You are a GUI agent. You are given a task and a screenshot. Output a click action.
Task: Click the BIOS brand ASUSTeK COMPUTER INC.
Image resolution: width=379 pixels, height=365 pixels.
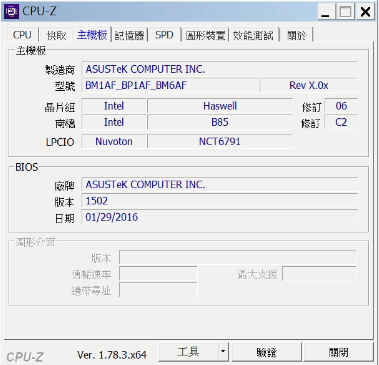pyautogui.click(x=219, y=185)
